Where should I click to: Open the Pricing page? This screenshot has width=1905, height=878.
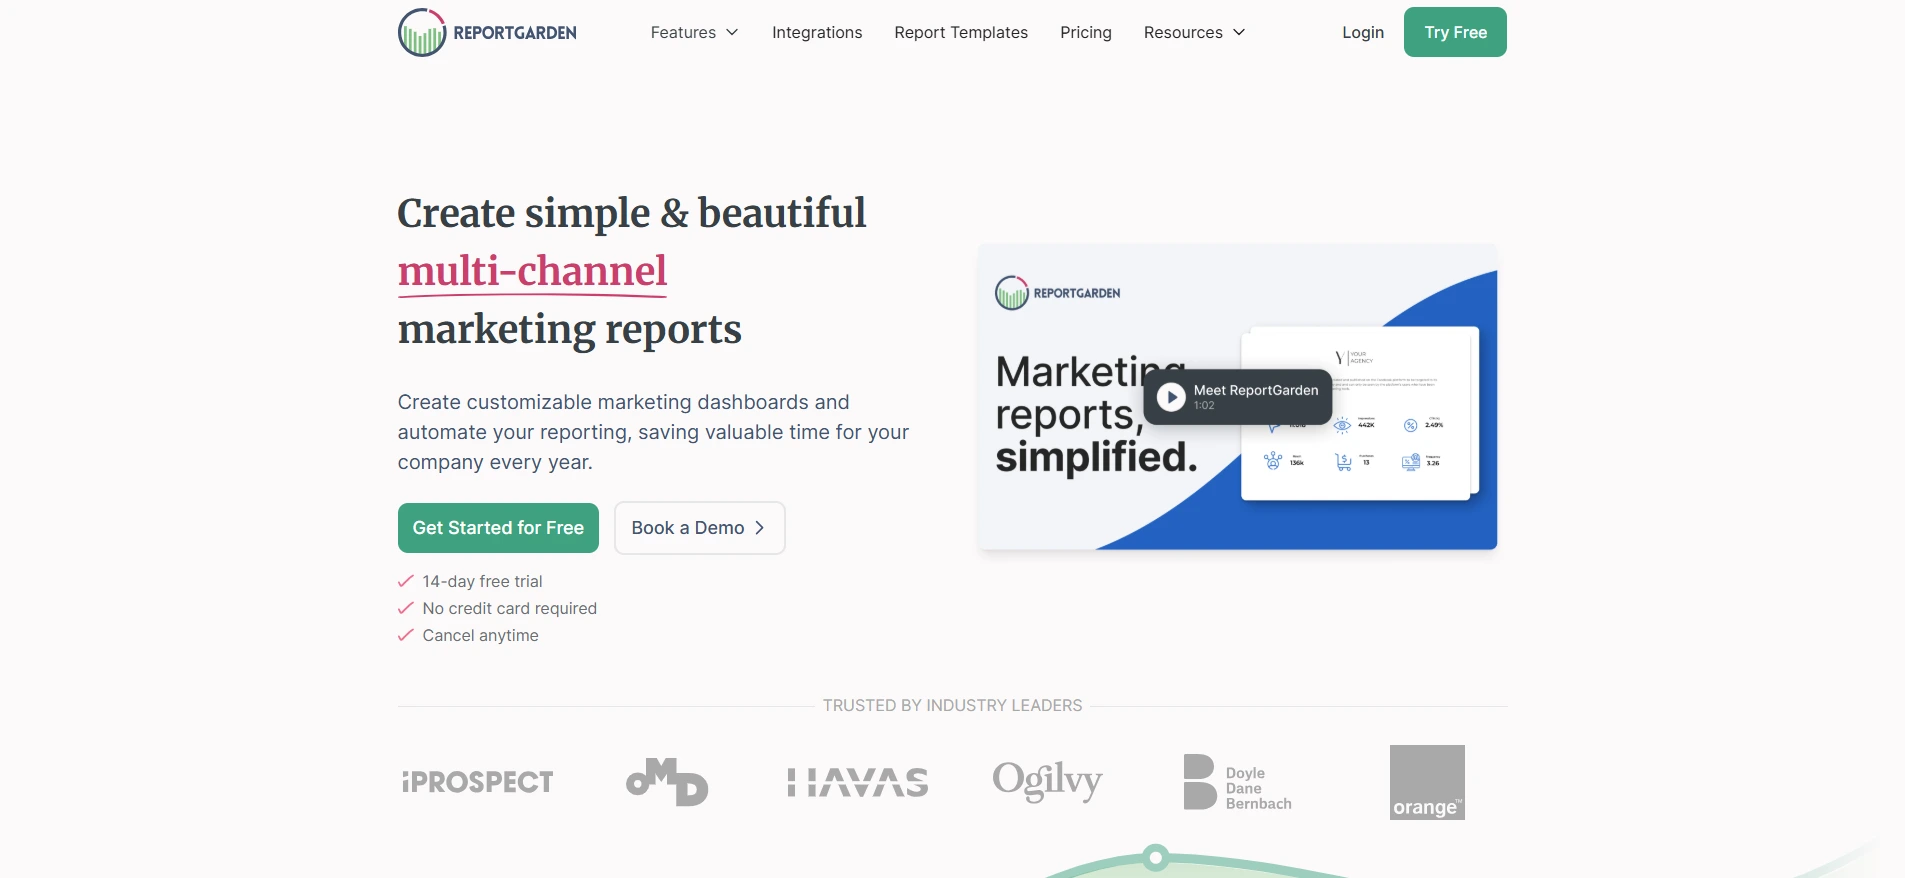coord(1086,32)
